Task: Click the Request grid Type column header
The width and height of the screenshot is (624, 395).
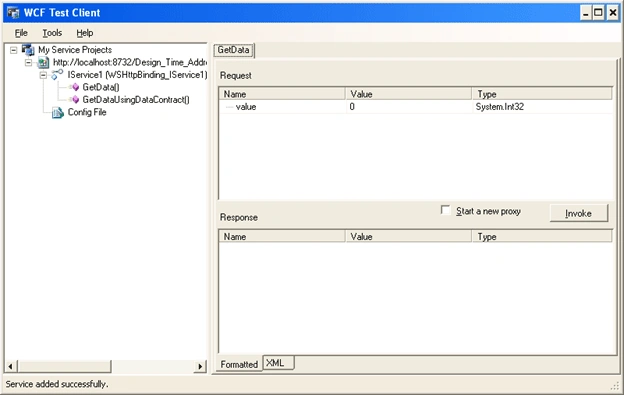Action: (542, 94)
